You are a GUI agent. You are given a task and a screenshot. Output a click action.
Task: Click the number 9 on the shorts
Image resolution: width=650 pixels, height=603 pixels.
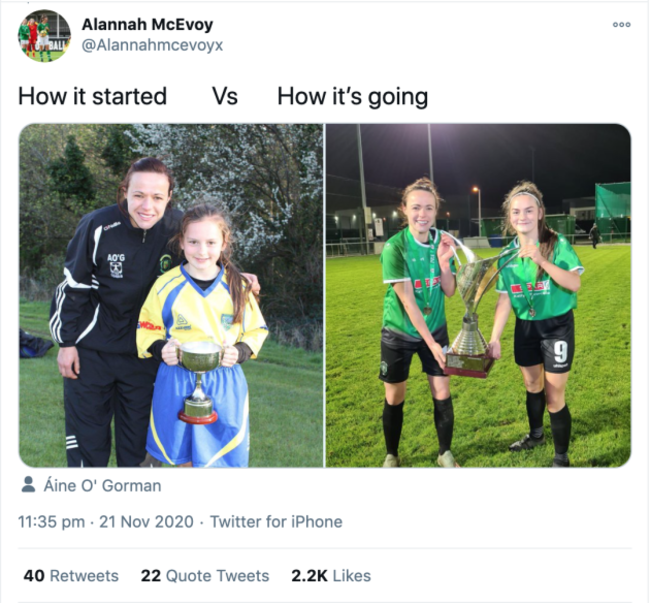(x=560, y=353)
